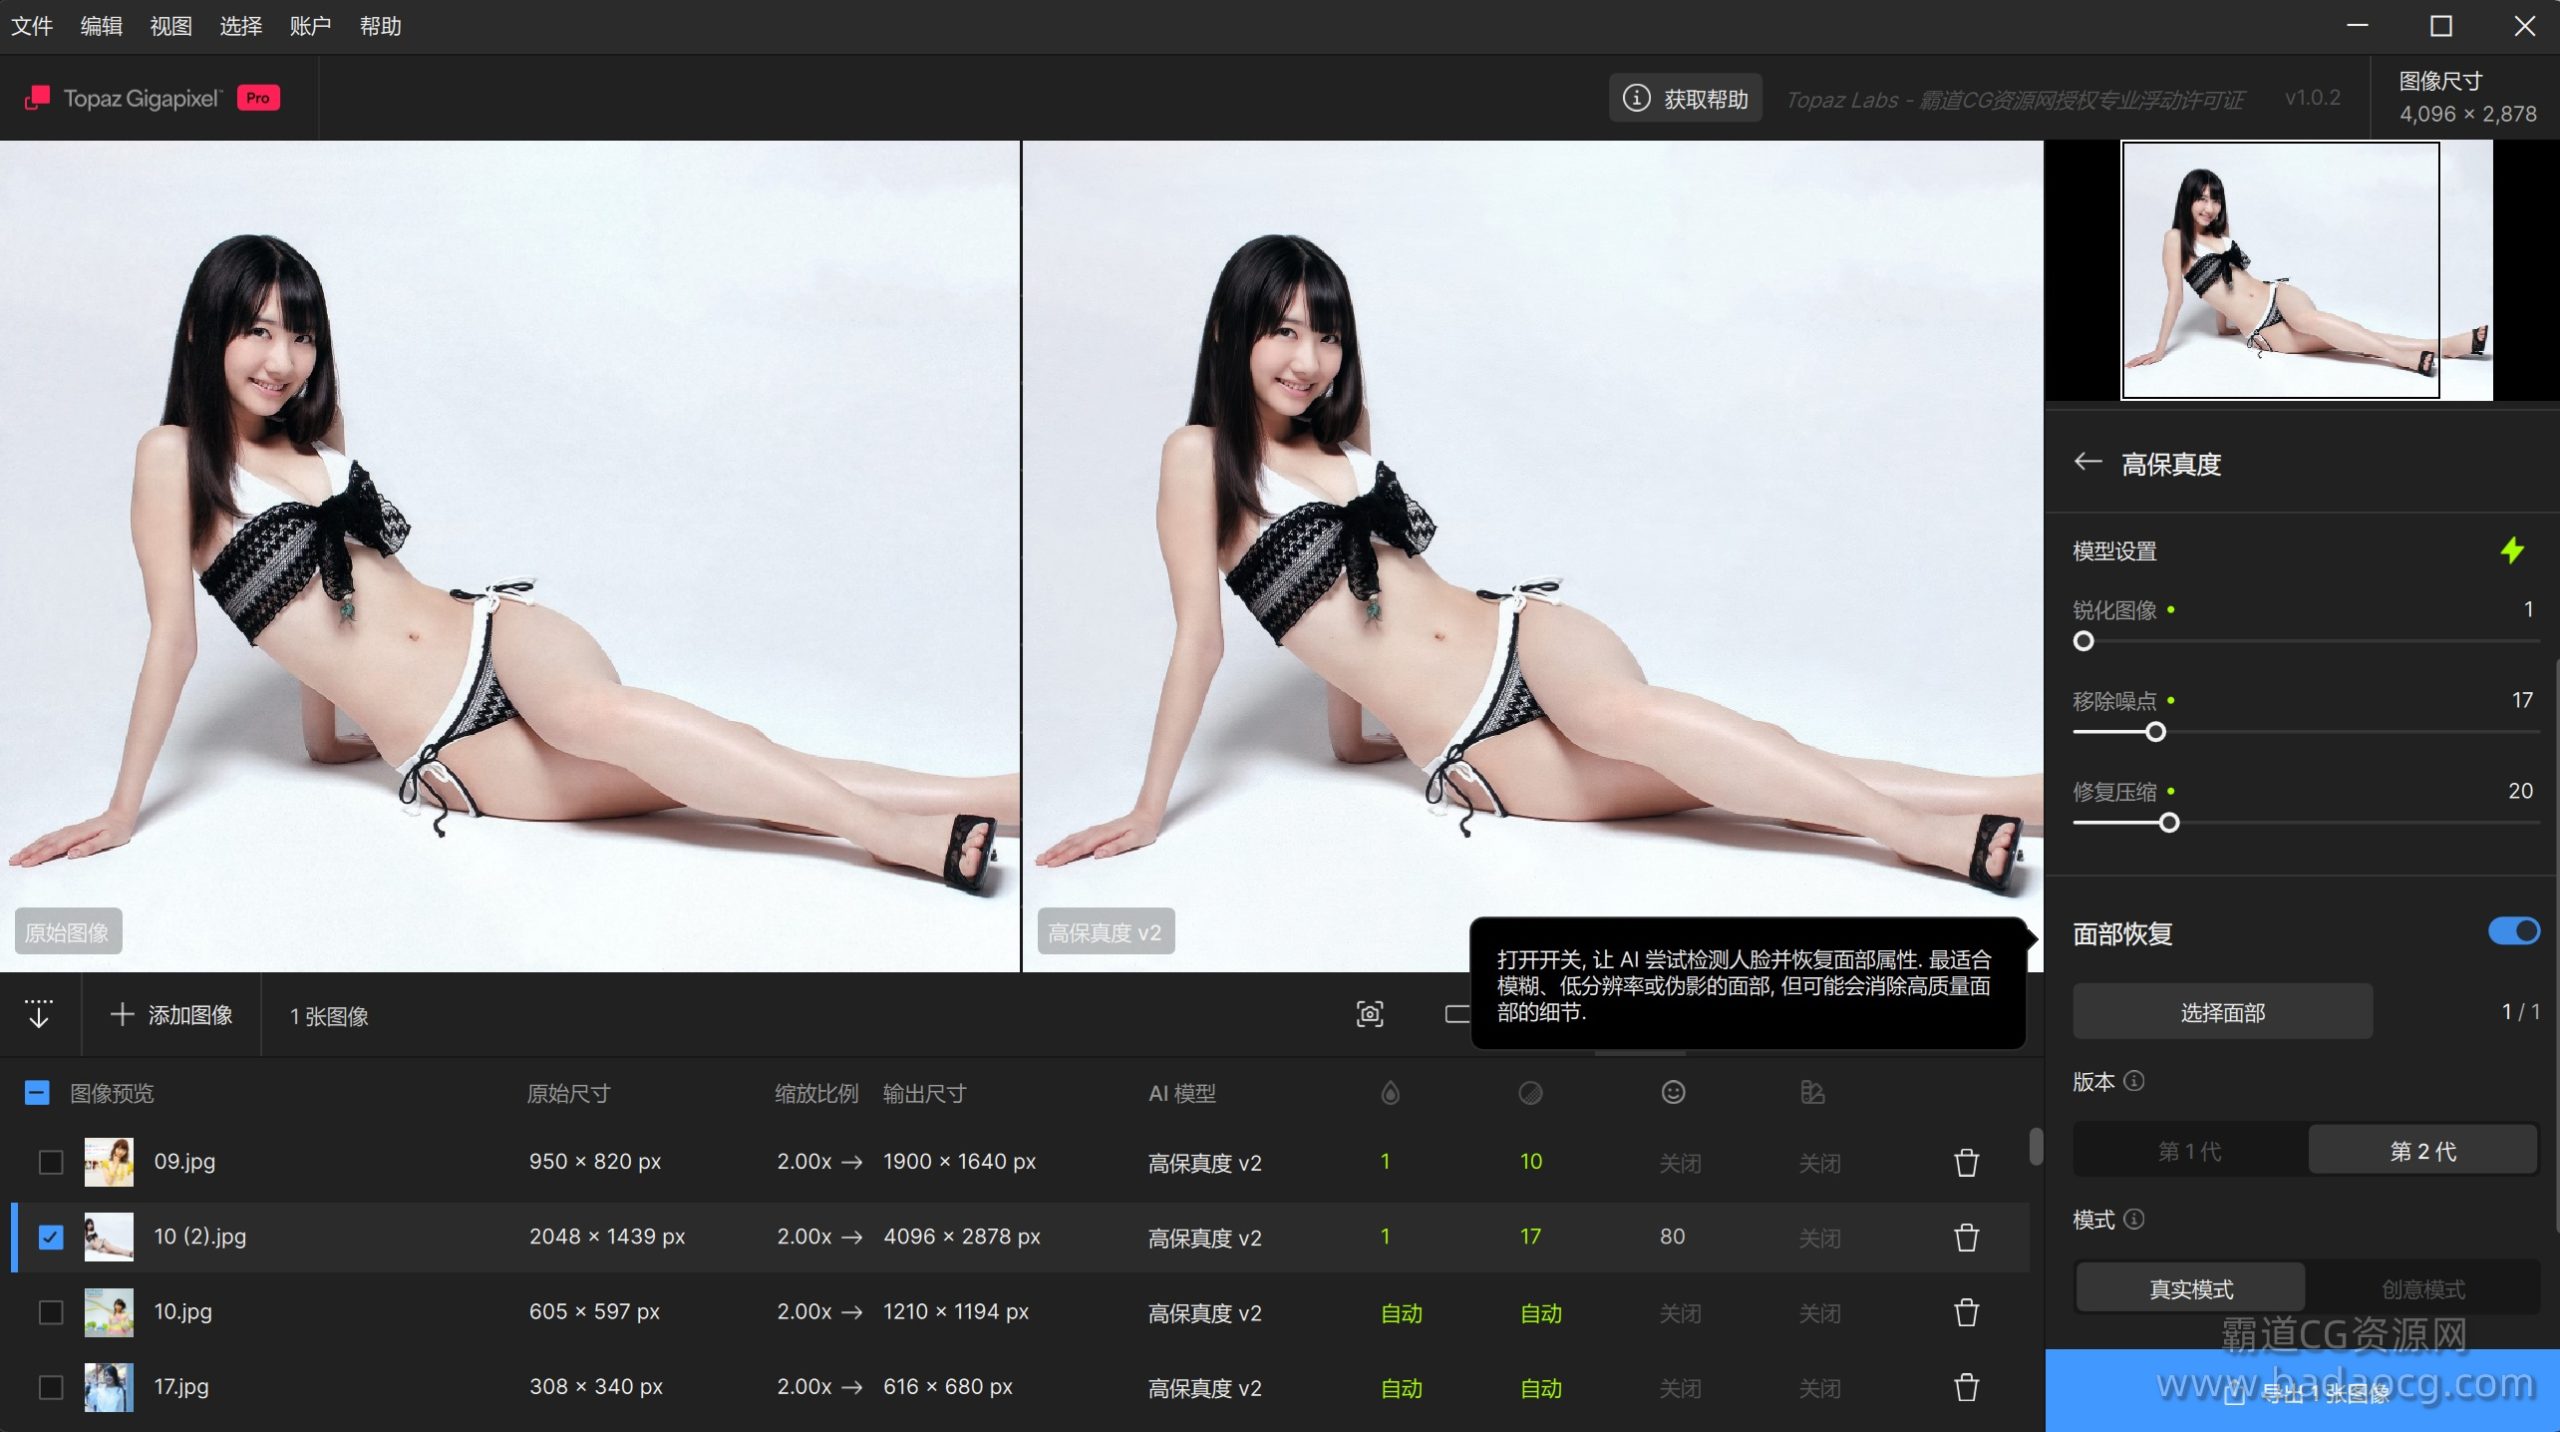Open the 视图 menu
Screen dimensions: 2560x1432
coord(171,26)
